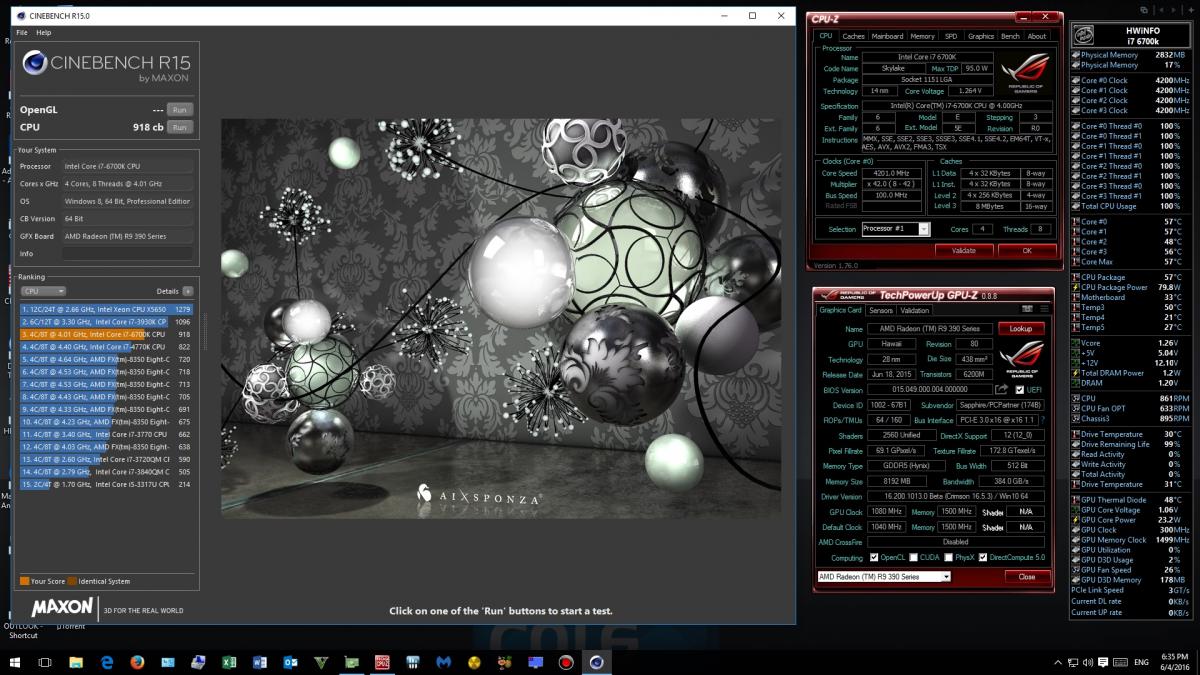Switch to CPU-Z Bench tab
The height and width of the screenshot is (675, 1200).
1010,36
